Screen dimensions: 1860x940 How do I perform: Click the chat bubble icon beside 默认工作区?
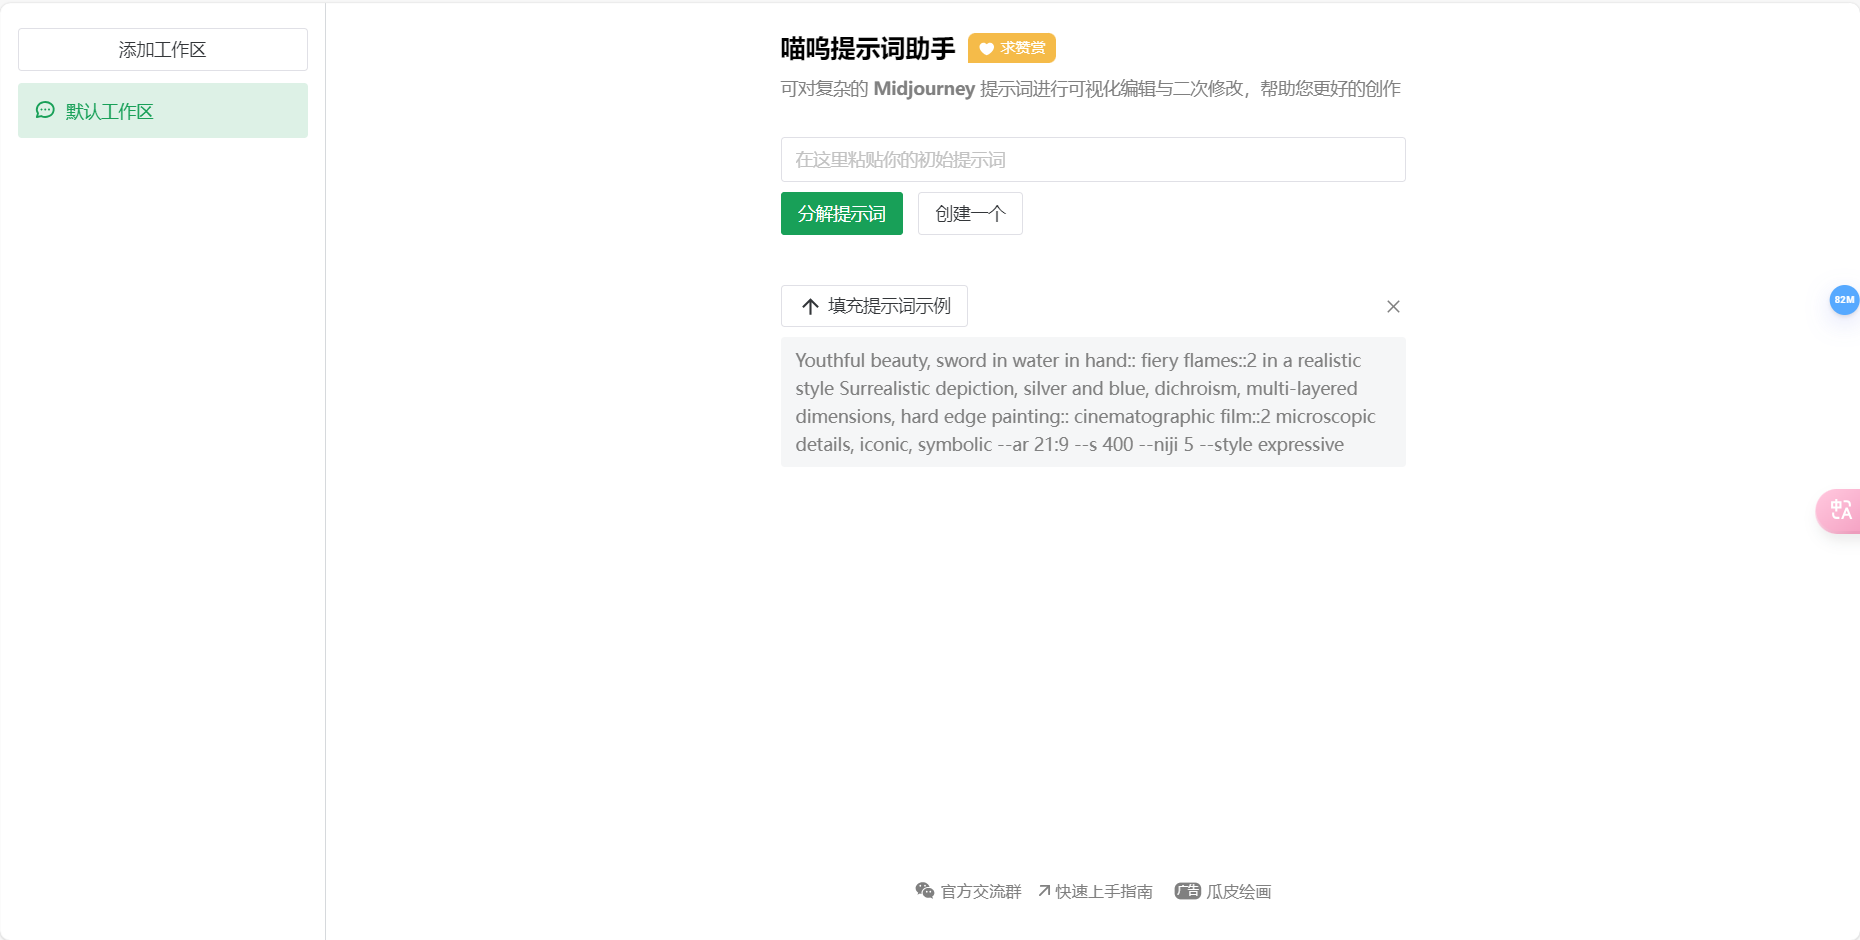tap(43, 110)
